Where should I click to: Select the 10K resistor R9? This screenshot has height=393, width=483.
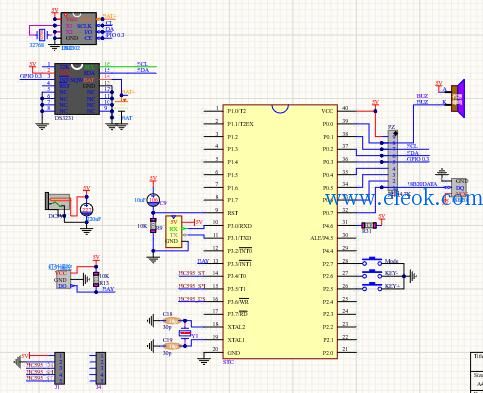click(x=153, y=226)
